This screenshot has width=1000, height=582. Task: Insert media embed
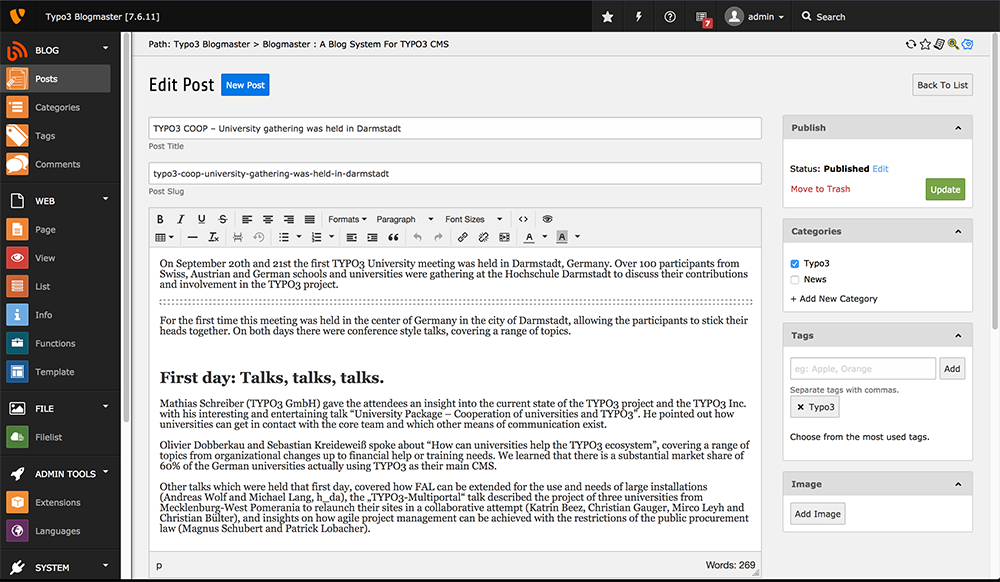(x=504, y=237)
